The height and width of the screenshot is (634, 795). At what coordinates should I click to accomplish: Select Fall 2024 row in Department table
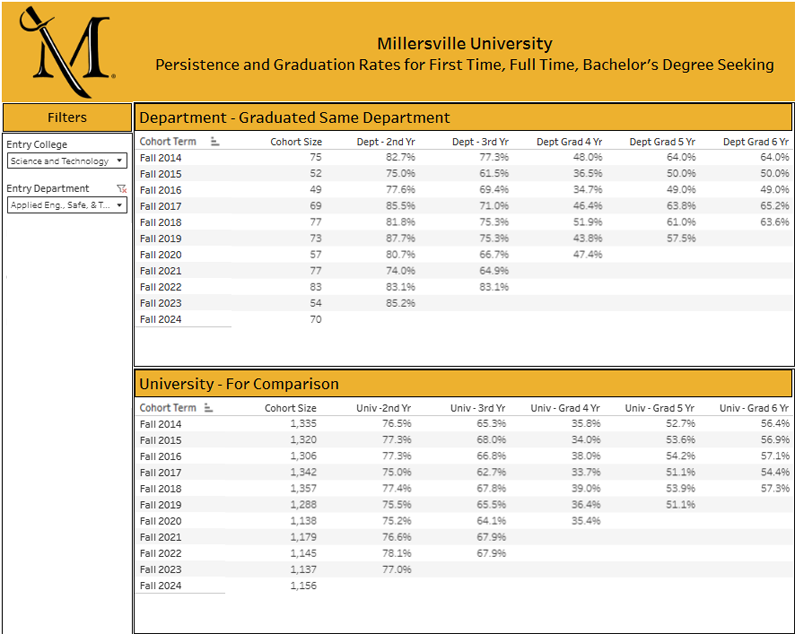pos(464,319)
